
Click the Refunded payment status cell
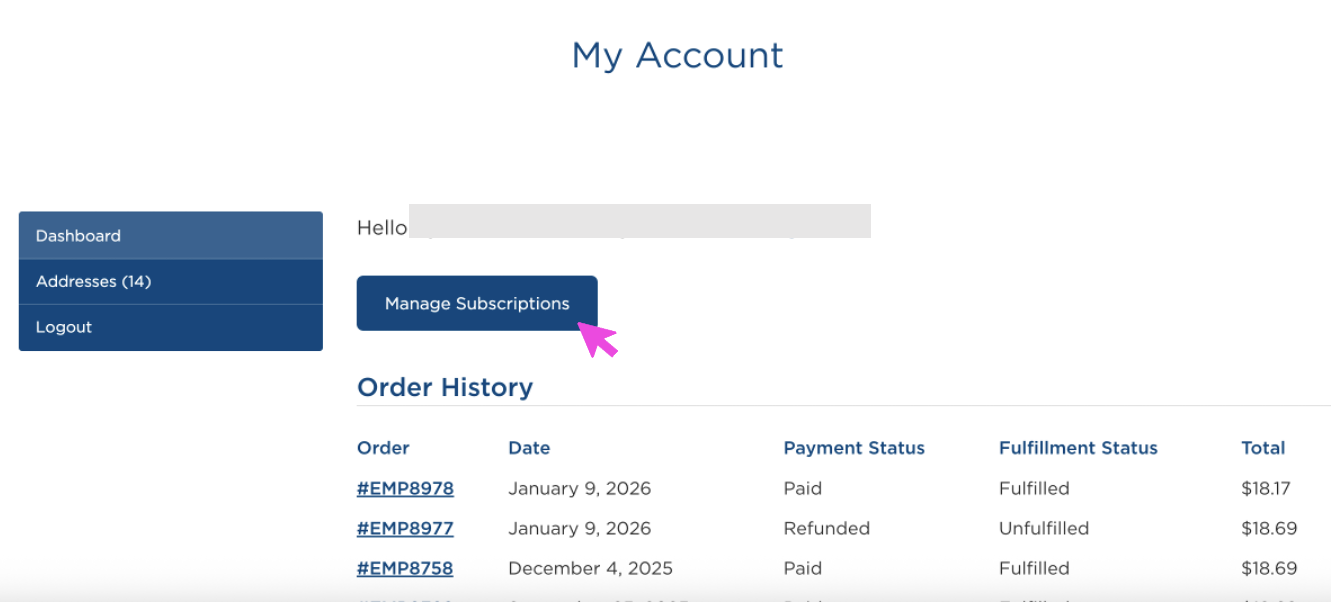826,528
